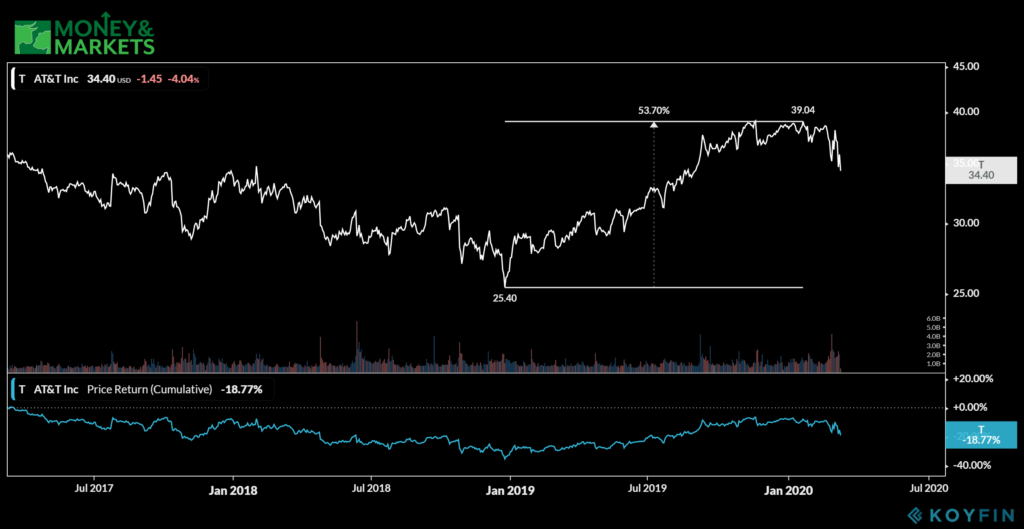1024x529 pixels.
Task: Open the Price Return (Cumulative) legend
Action: (142, 390)
